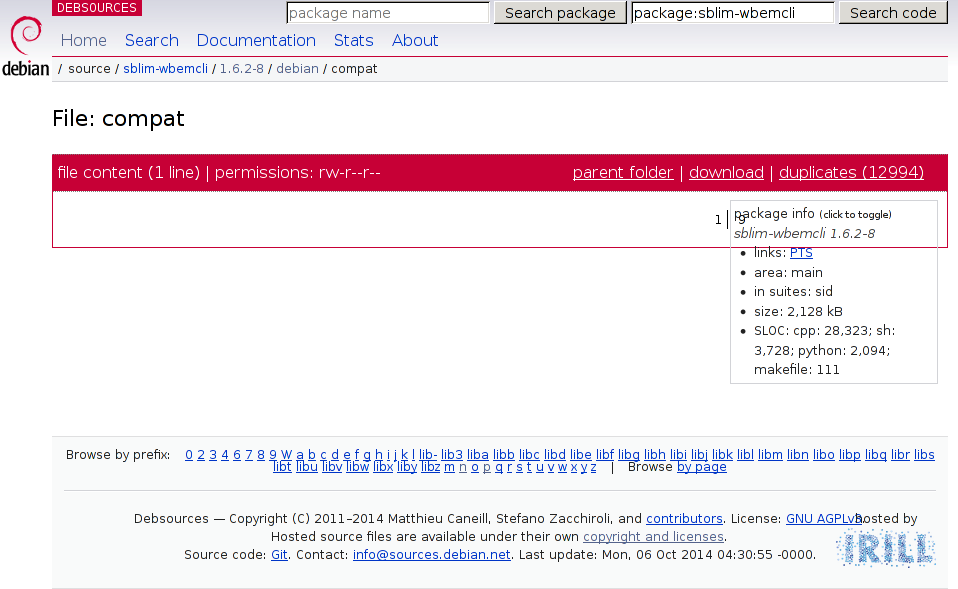Browse prefix libz
This screenshot has width=958, height=589.
[431, 467]
